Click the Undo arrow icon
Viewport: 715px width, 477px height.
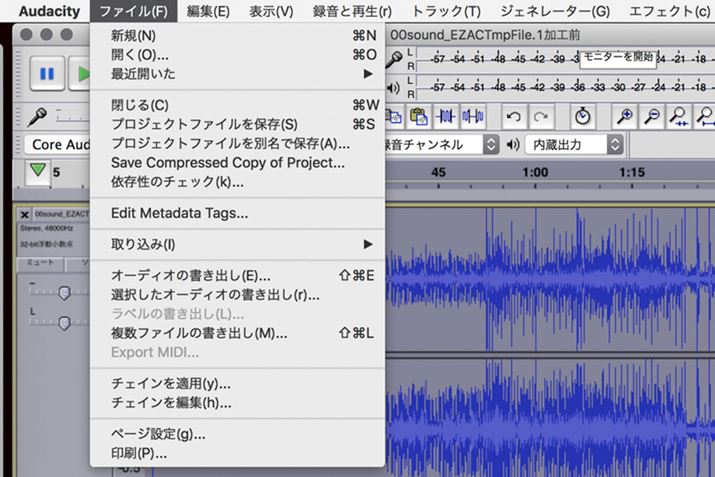tap(514, 116)
